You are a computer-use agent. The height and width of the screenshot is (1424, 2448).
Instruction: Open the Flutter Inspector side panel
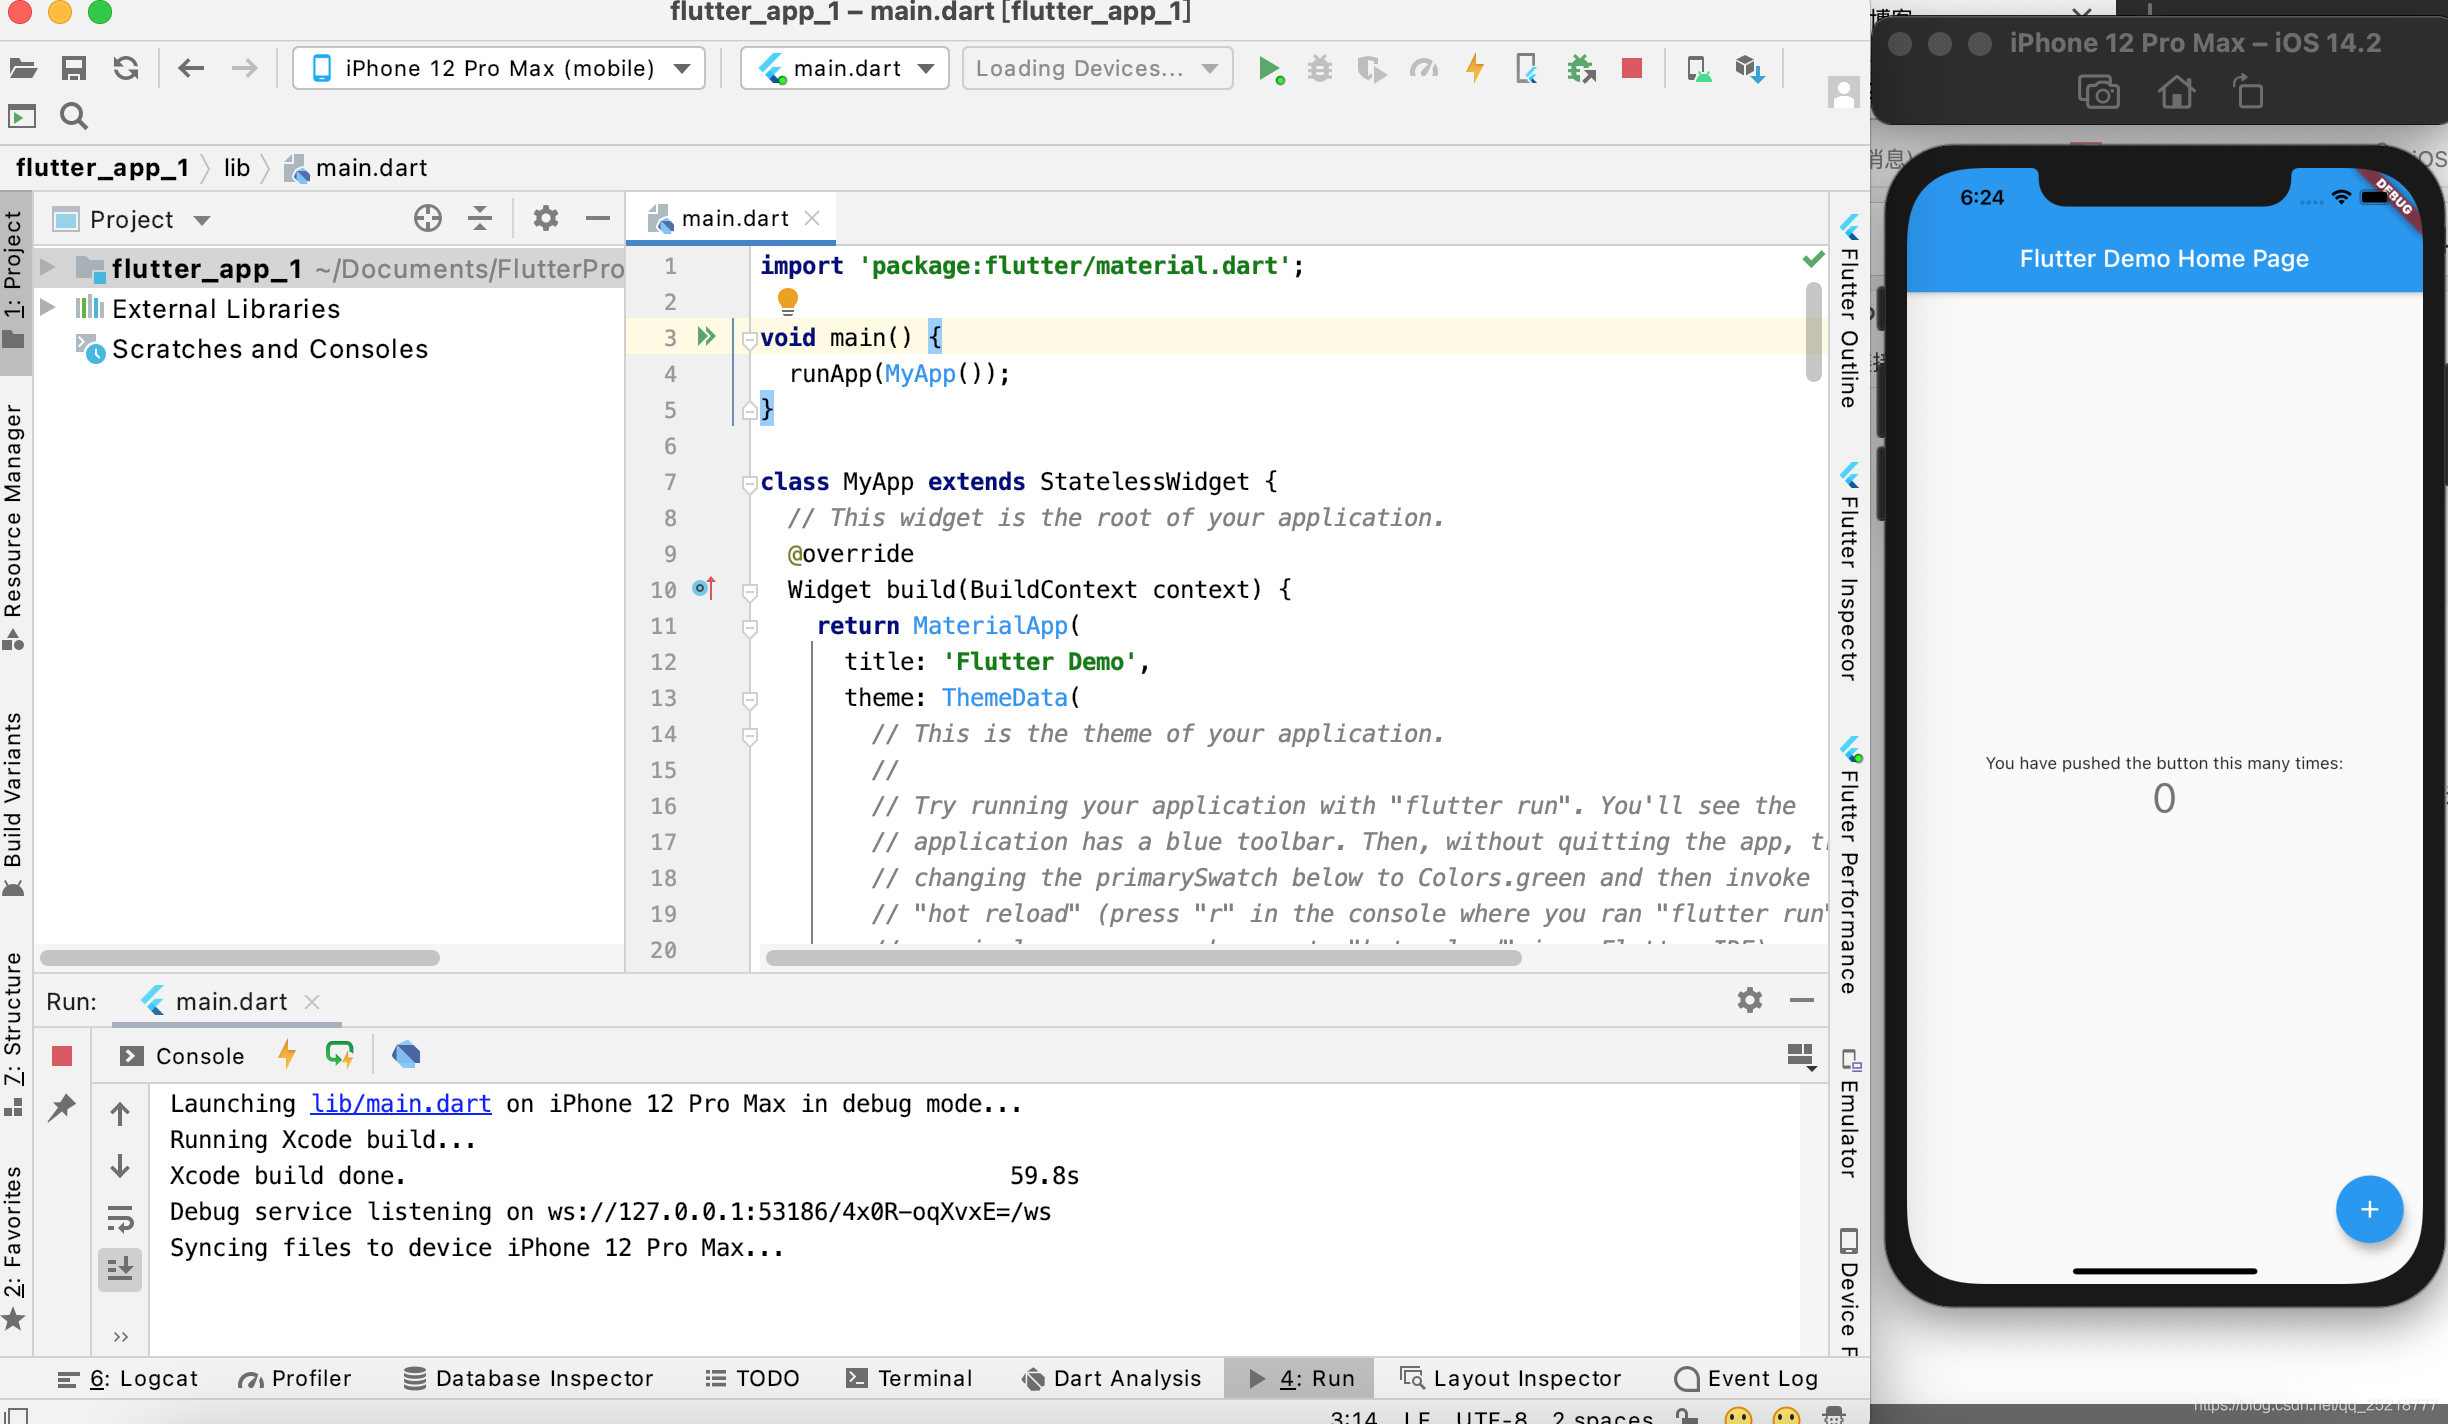pyautogui.click(x=1850, y=572)
